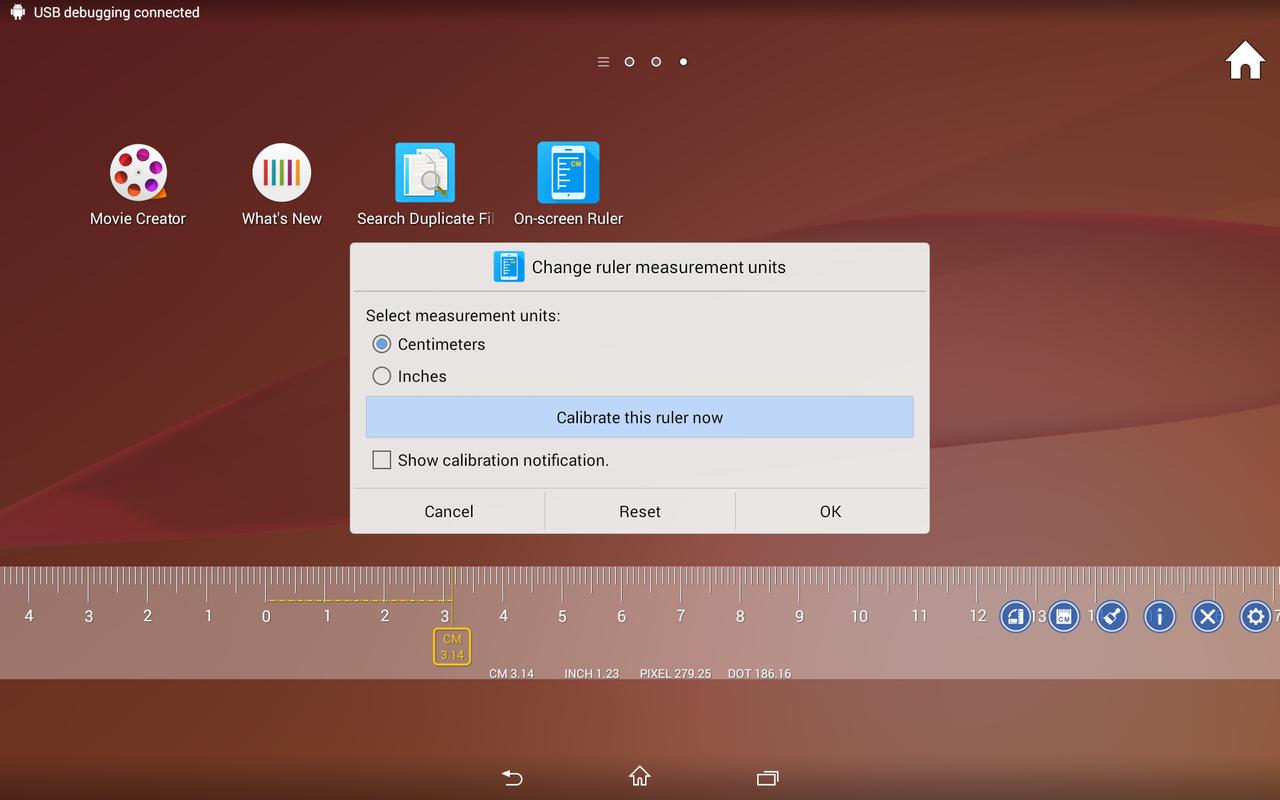Image resolution: width=1280 pixels, height=800 pixels.
Task: Enable Show calibration notification checkbox
Action: (382, 460)
